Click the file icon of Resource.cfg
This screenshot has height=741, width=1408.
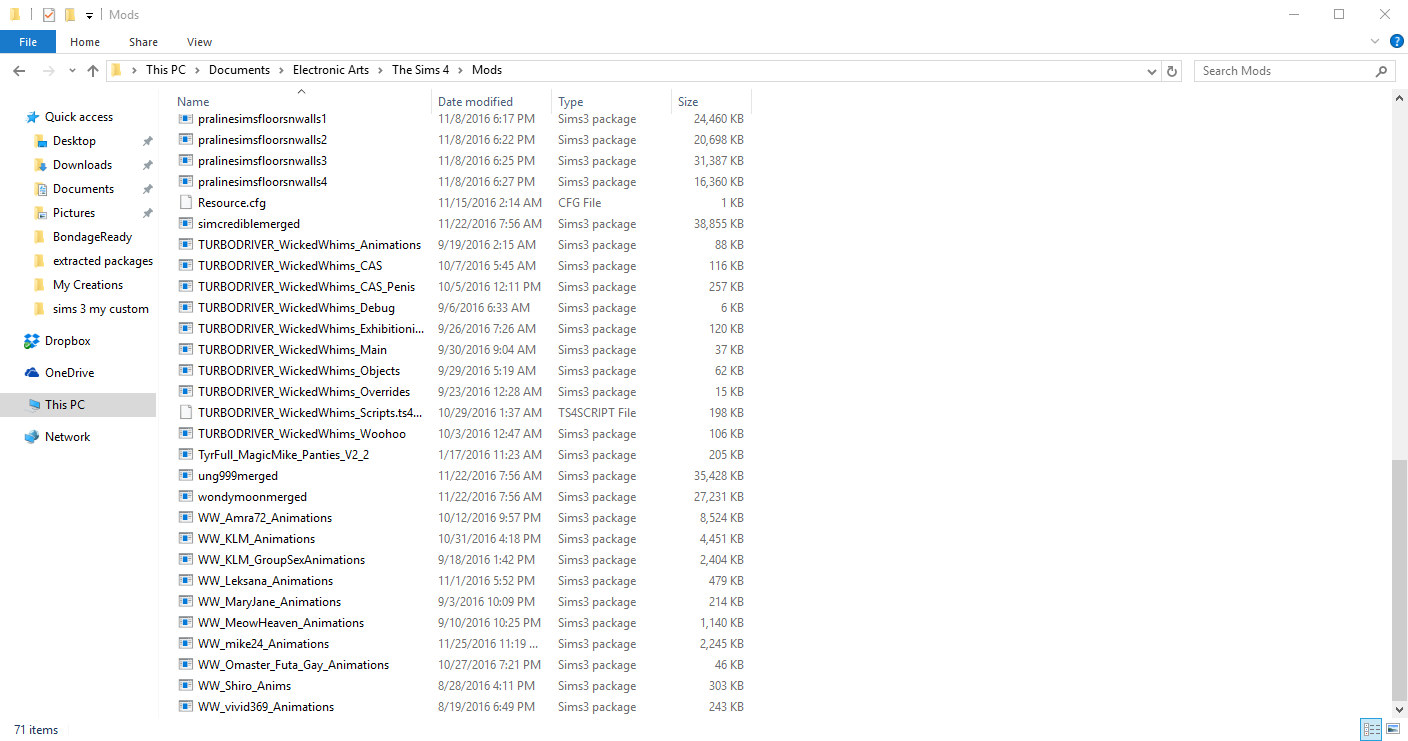pyautogui.click(x=185, y=203)
